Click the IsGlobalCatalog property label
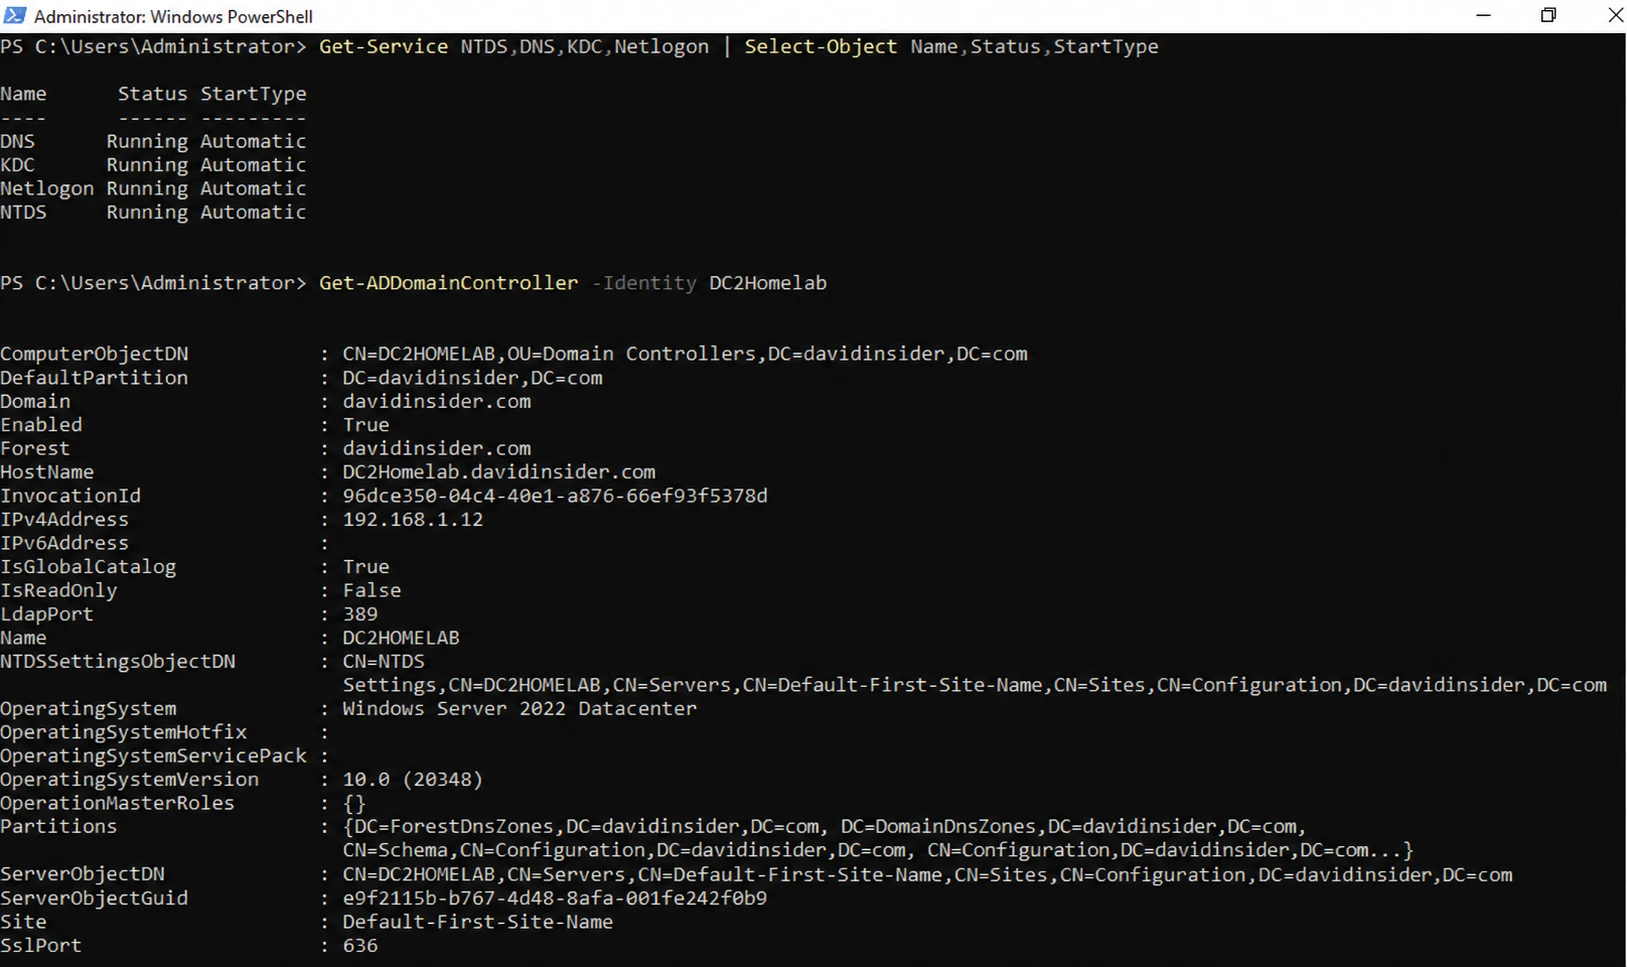Image resolution: width=1627 pixels, height=967 pixels. [88, 567]
